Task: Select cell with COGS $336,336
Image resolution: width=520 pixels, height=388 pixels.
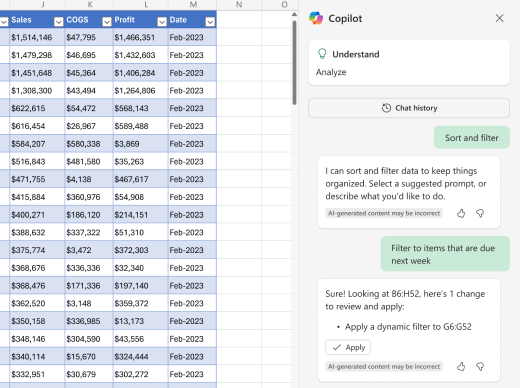Action: click(89, 268)
